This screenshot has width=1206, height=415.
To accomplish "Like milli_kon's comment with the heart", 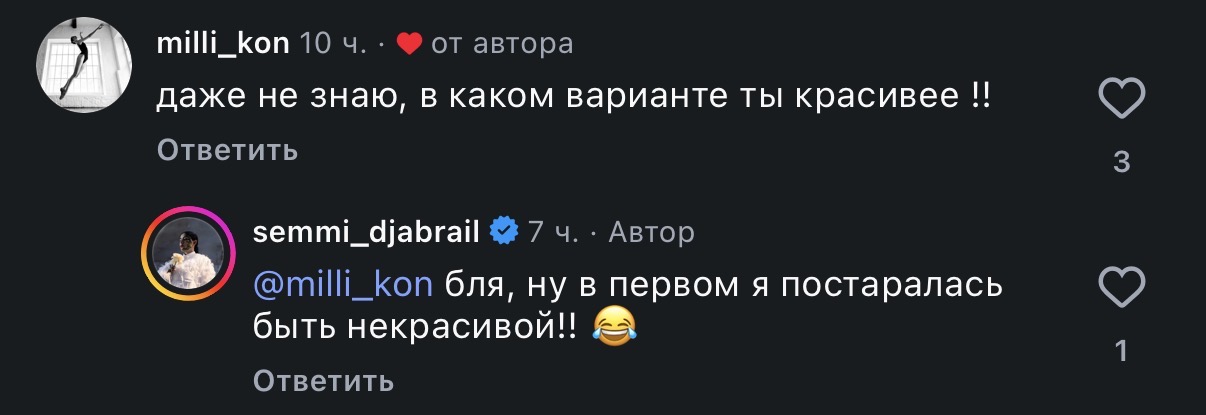I will pos(1122,102).
